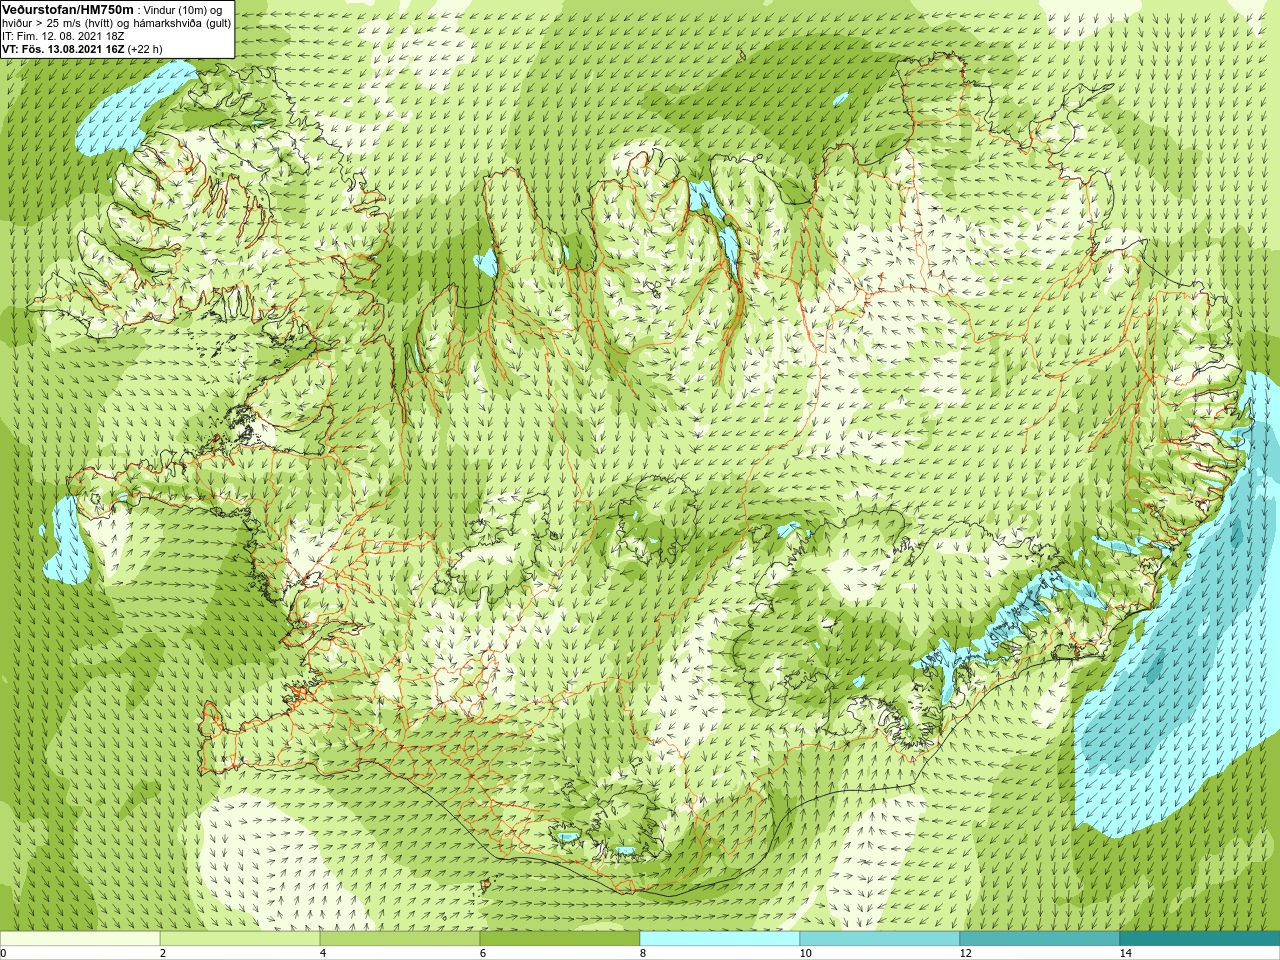This screenshot has height=960, width=1280.
Task: Click the legend tick label '2'
Action: click(163, 953)
